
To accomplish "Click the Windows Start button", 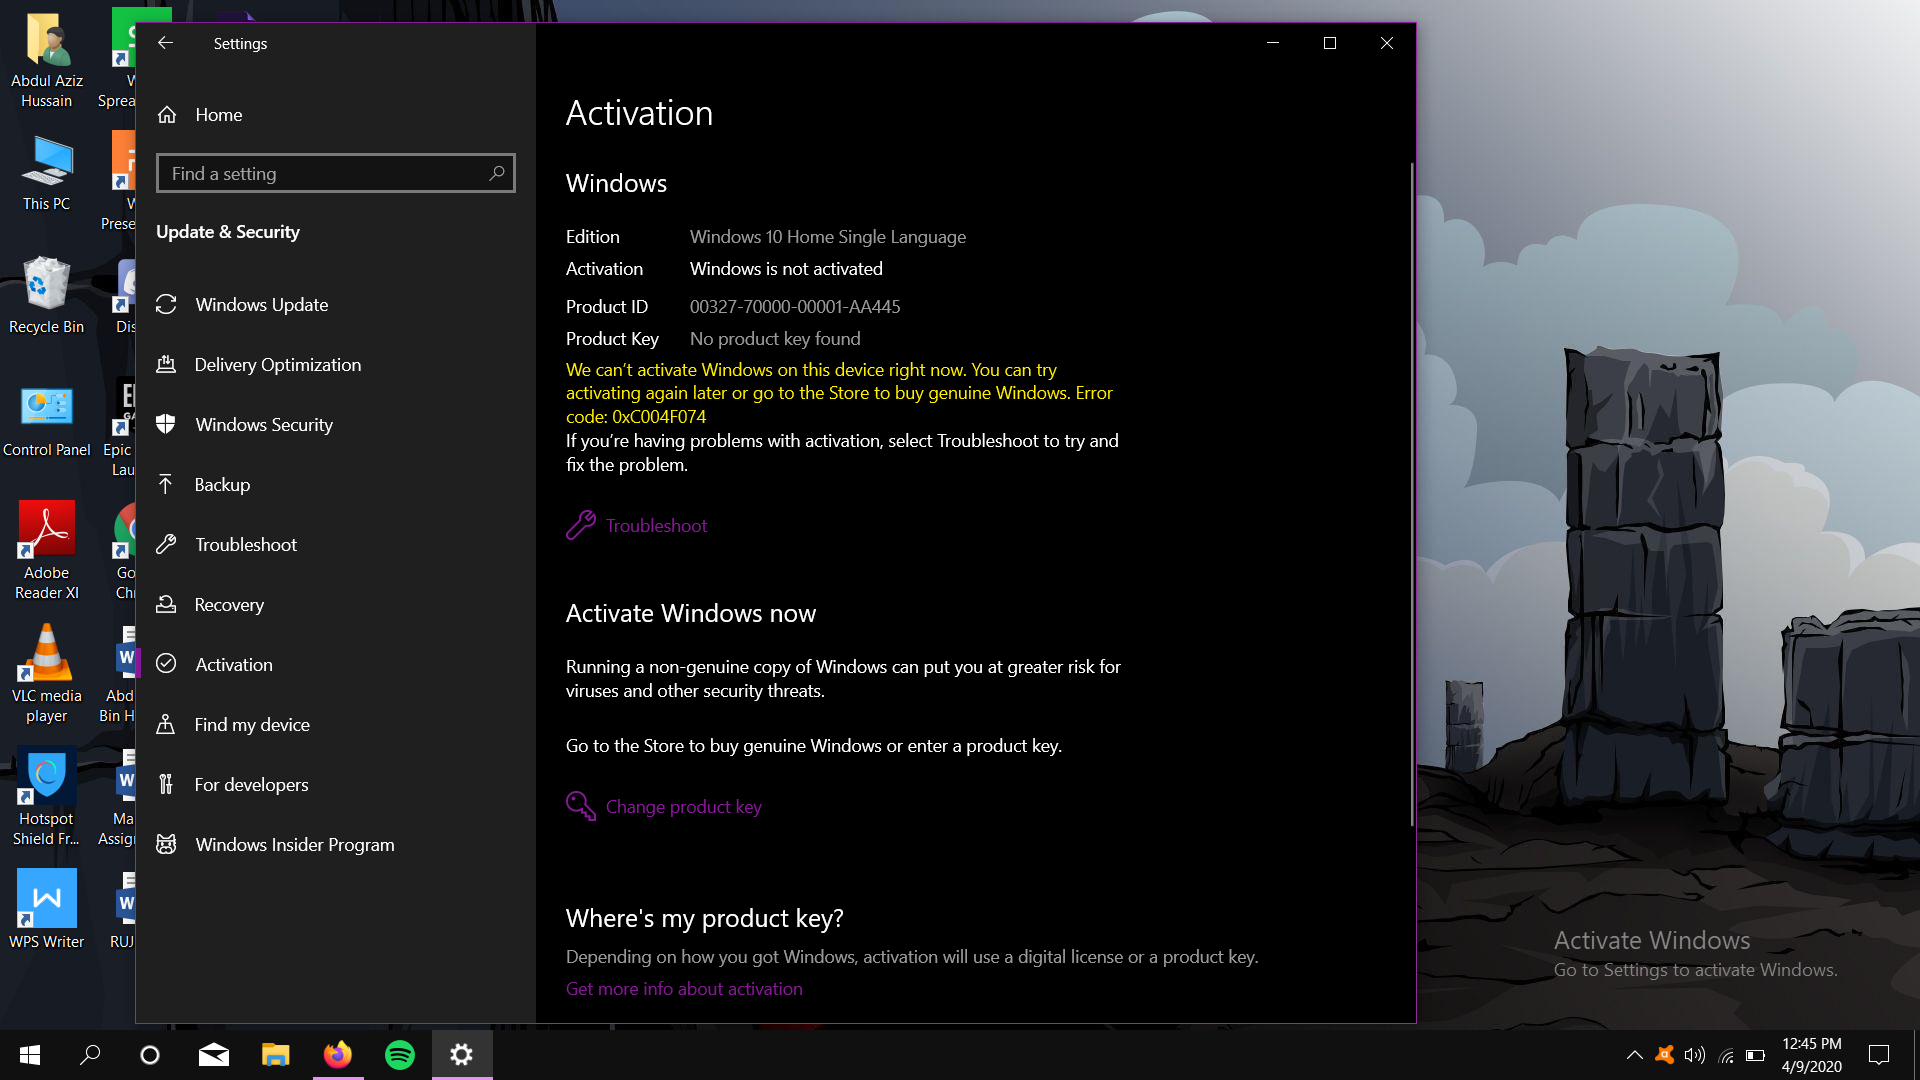I will (30, 1055).
